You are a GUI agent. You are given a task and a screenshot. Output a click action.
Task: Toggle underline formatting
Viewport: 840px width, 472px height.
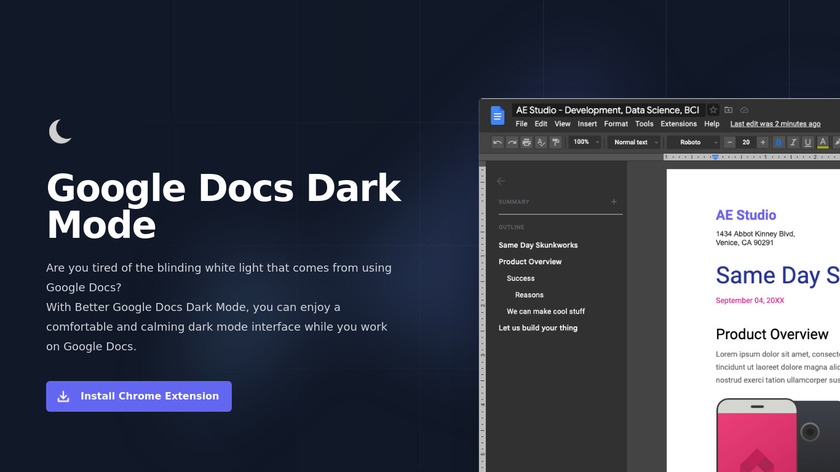pos(808,143)
